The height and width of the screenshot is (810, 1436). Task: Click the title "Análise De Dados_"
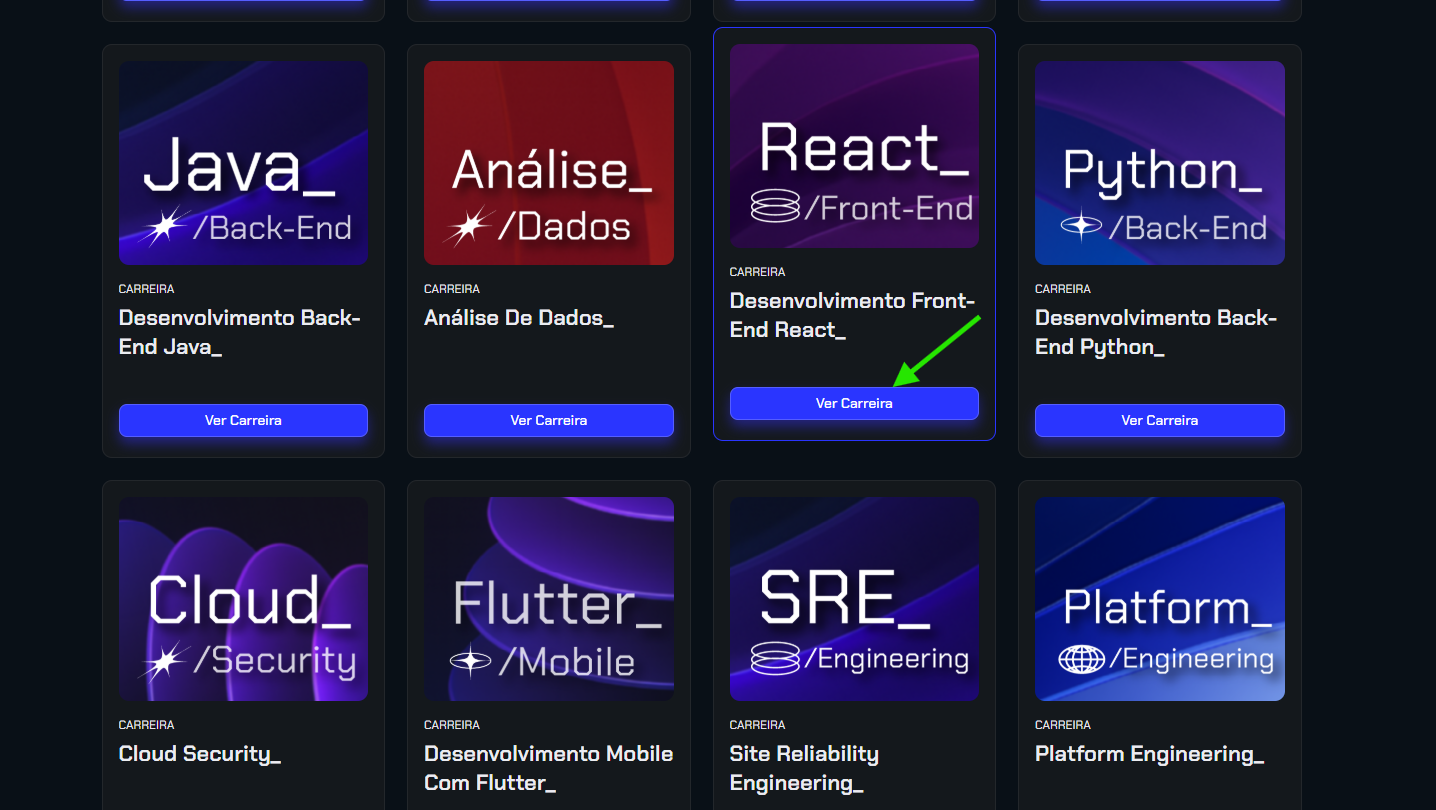(x=519, y=318)
